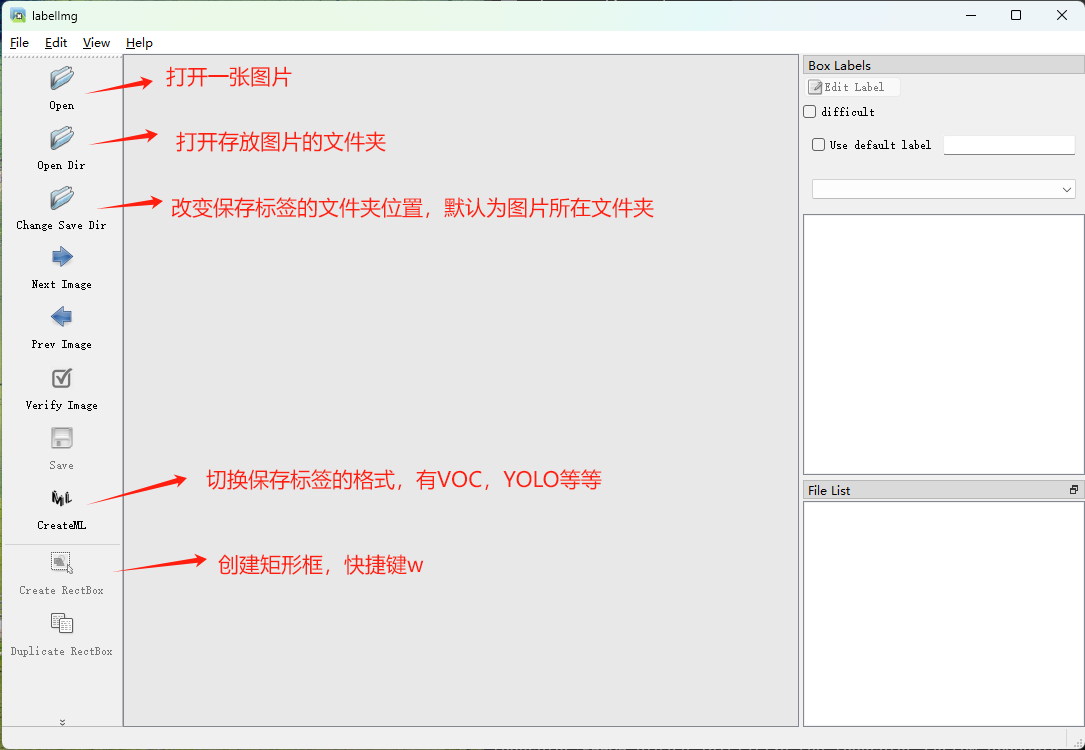1085x750 pixels.
Task: Switch annotation format via CreateML icon
Action: point(61,499)
